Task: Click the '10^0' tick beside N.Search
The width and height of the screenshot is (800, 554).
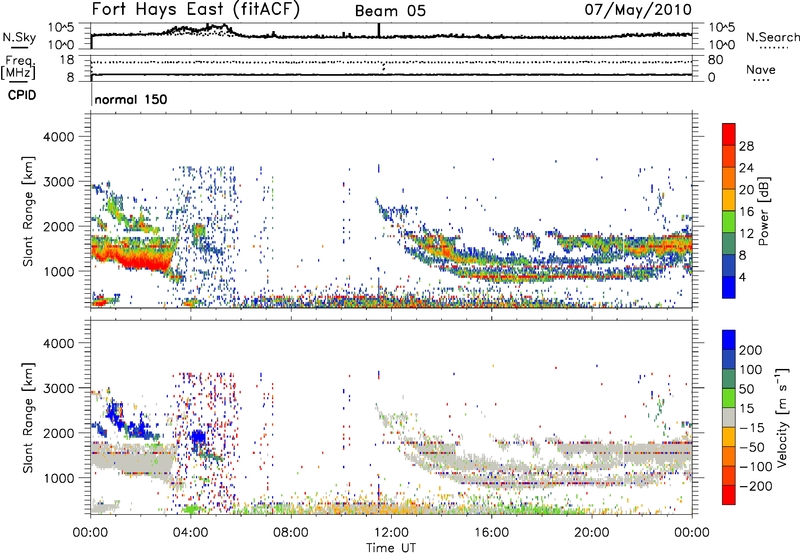Action: point(722,45)
